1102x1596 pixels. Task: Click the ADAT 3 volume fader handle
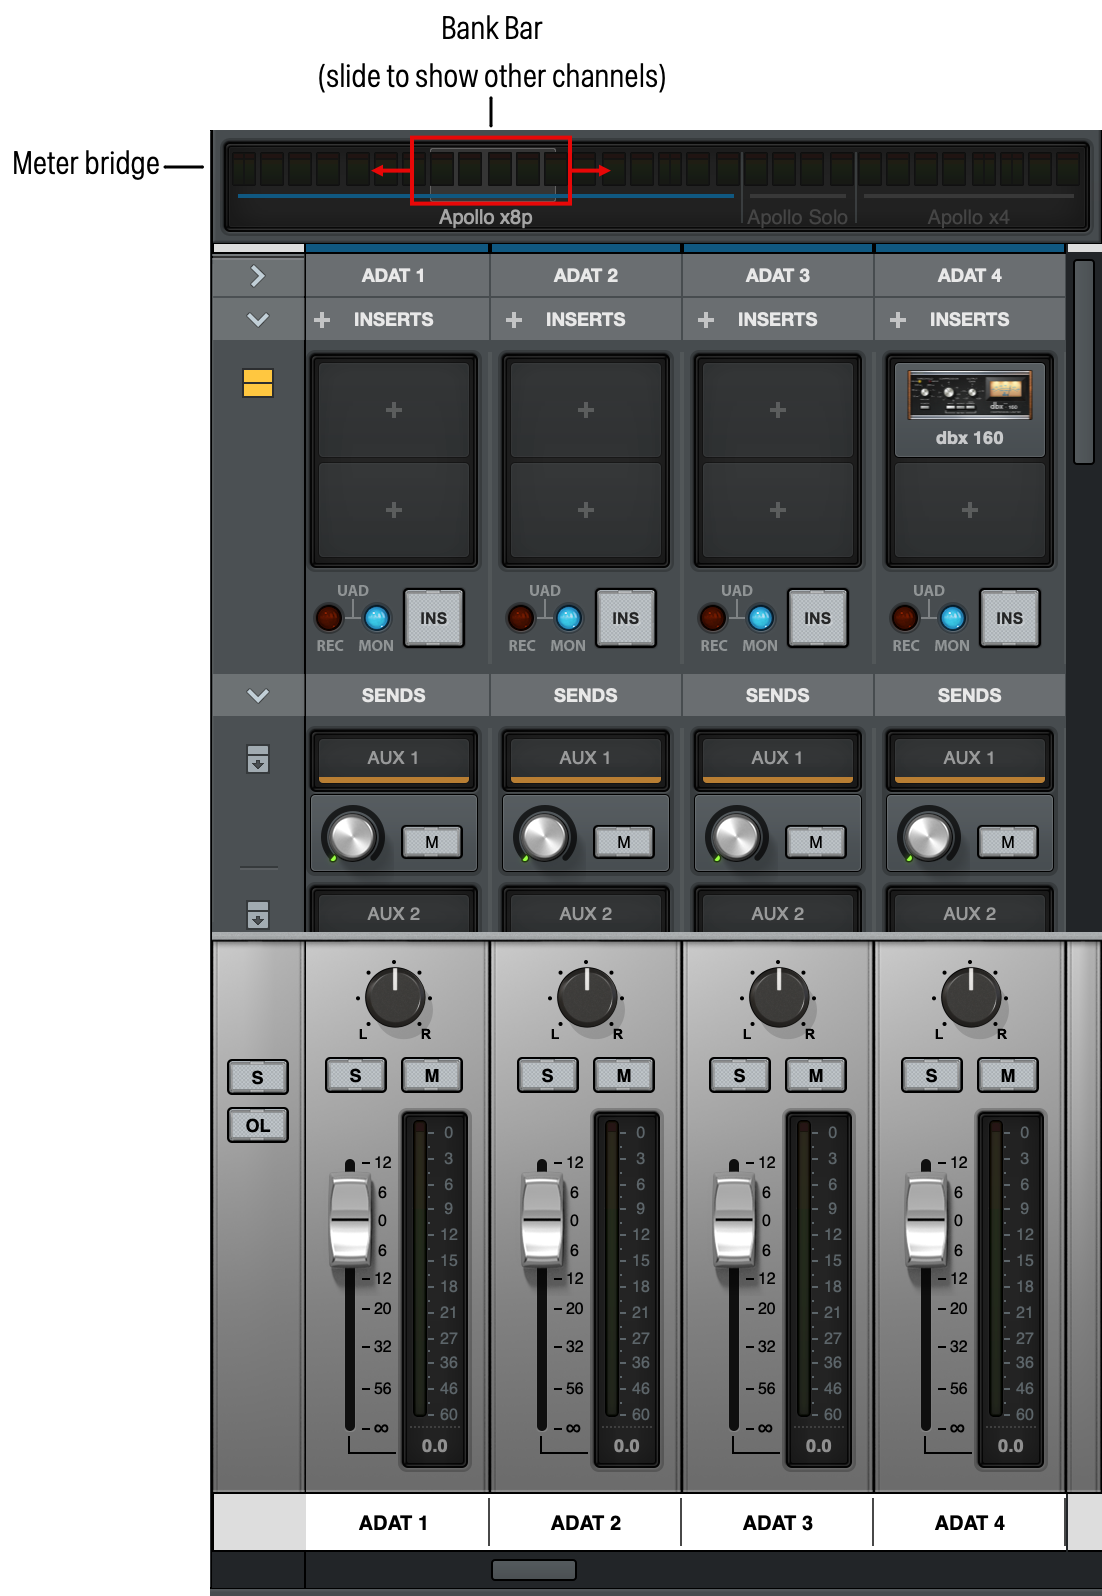734,1220
